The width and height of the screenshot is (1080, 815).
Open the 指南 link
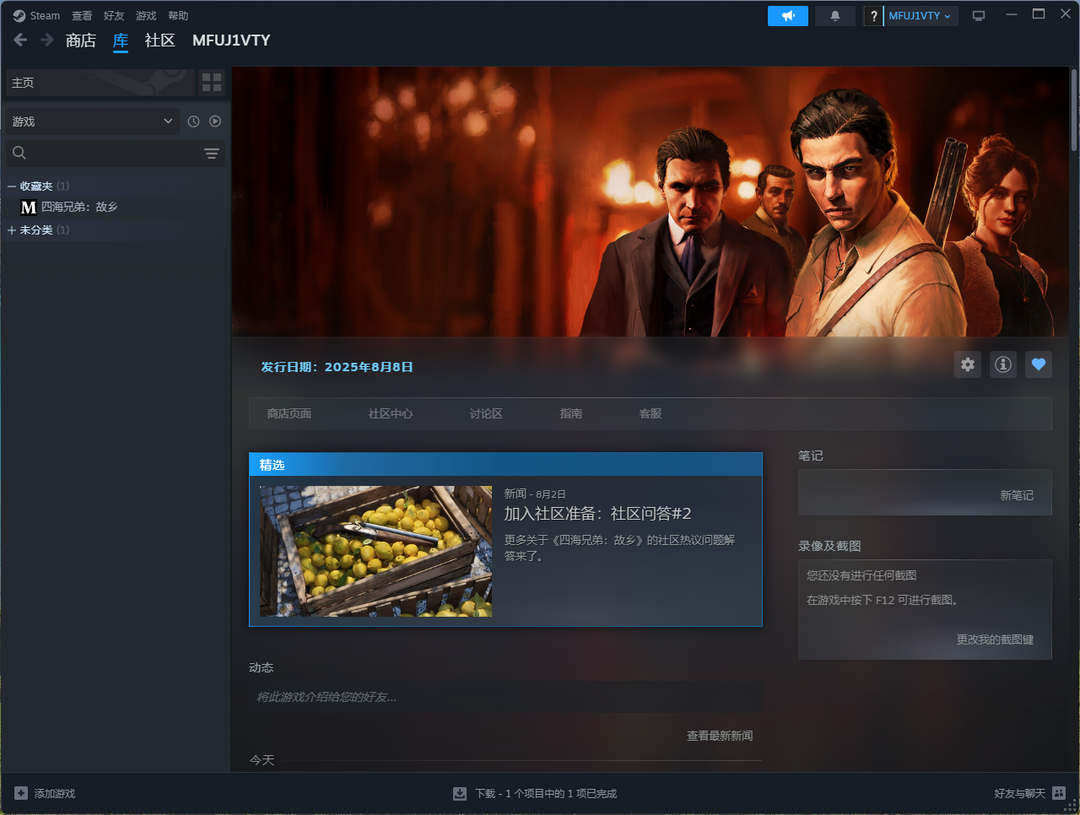(571, 413)
